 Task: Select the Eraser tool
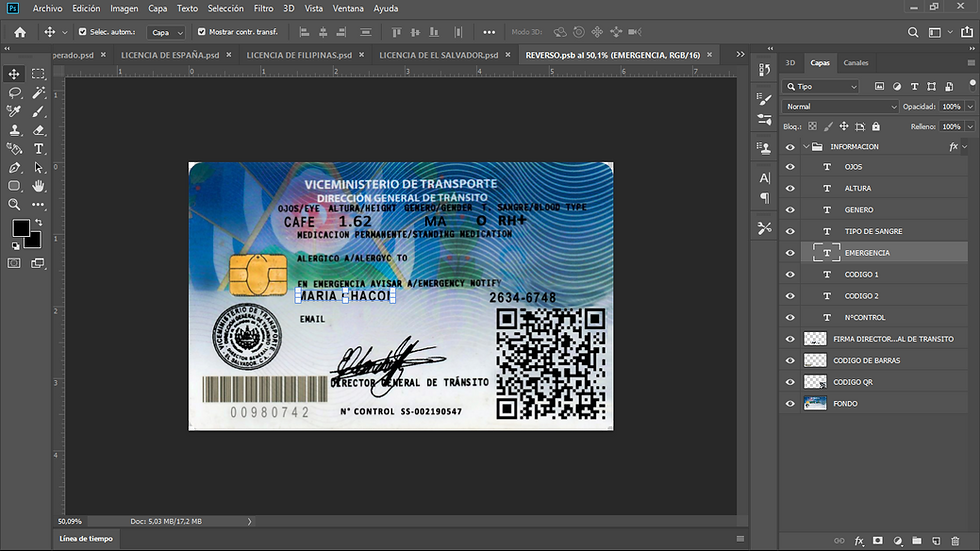tap(38, 130)
